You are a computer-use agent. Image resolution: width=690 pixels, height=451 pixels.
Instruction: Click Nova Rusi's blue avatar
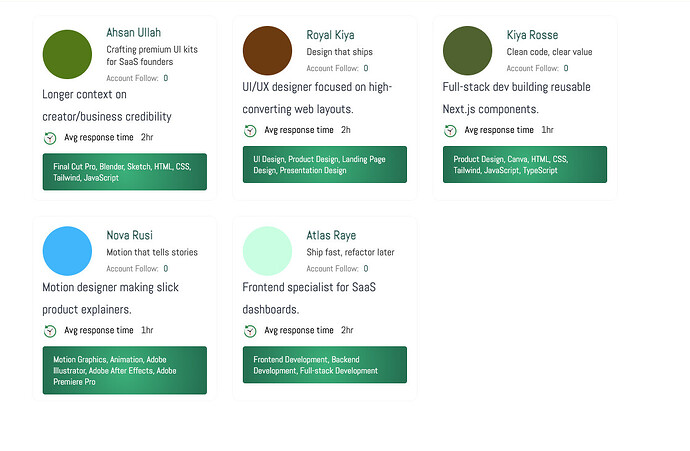[x=68, y=251]
